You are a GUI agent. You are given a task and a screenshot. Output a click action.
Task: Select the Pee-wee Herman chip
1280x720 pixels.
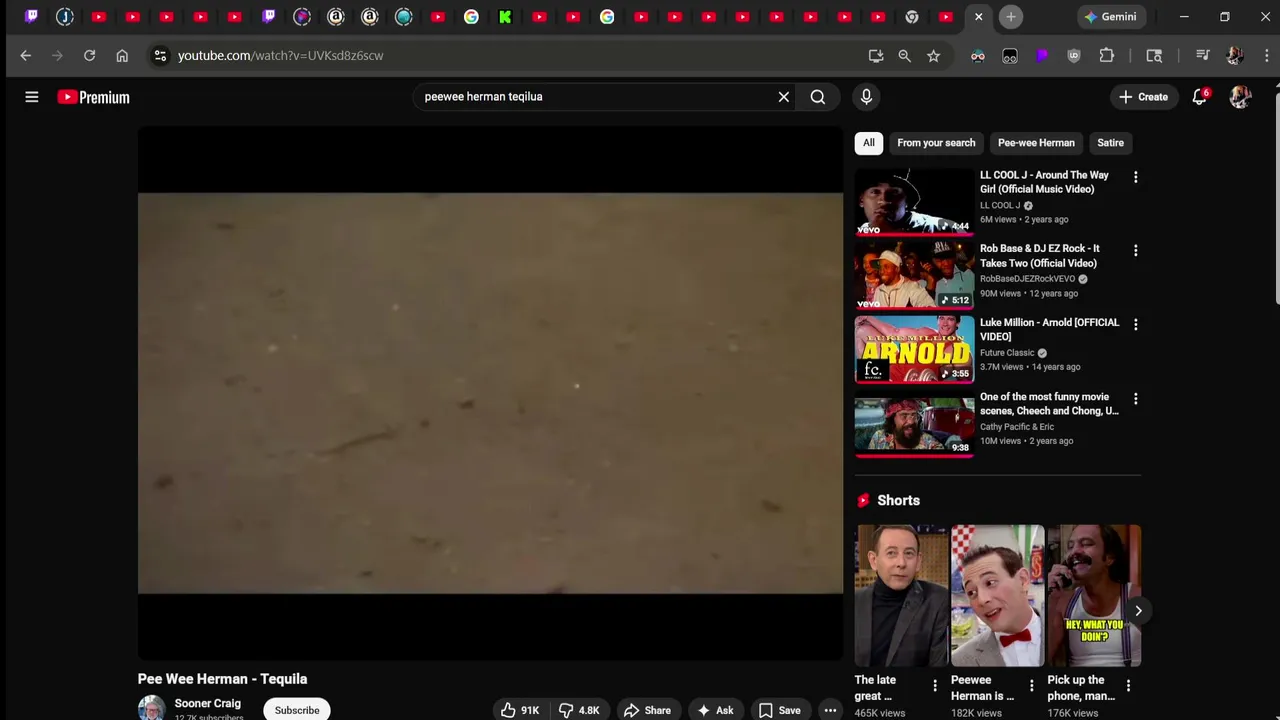[x=1036, y=143]
